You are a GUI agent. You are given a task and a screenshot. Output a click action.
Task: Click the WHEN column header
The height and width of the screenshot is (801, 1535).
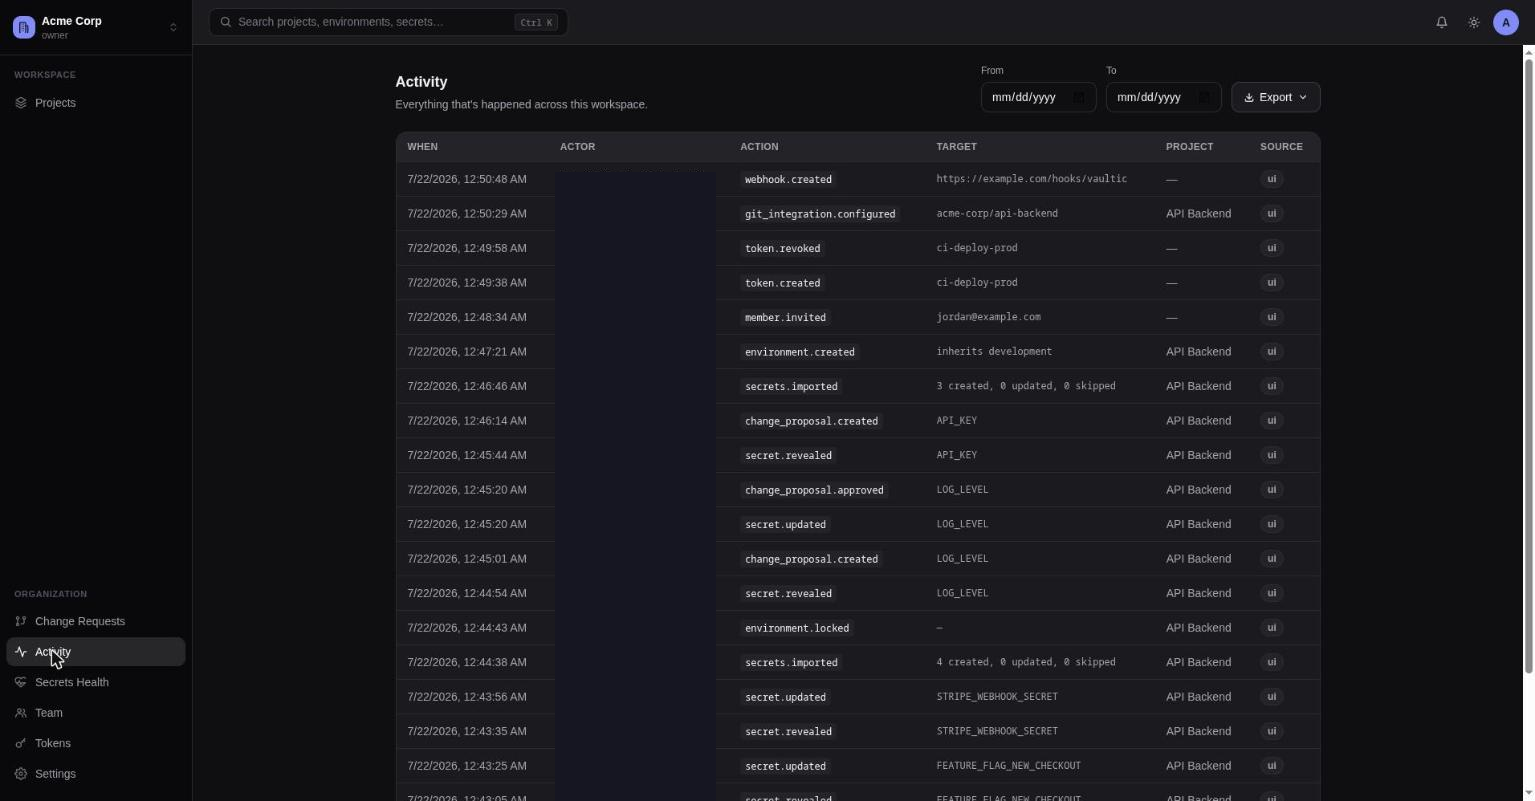click(422, 147)
